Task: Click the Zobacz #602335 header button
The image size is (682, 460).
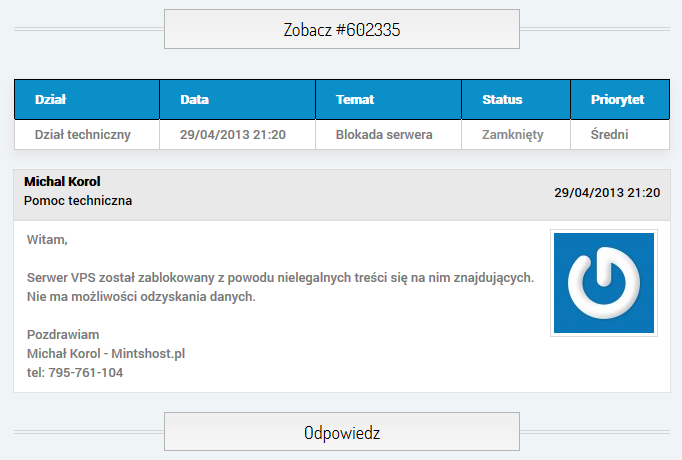Action: click(342, 29)
